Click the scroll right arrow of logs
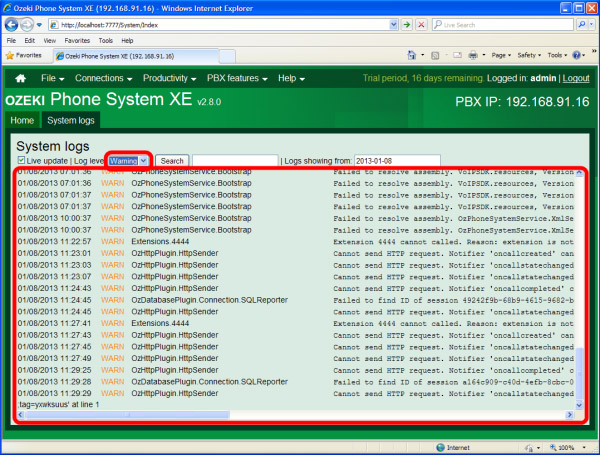Image resolution: width=600 pixels, height=455 pixels. [x=570, y=415]
